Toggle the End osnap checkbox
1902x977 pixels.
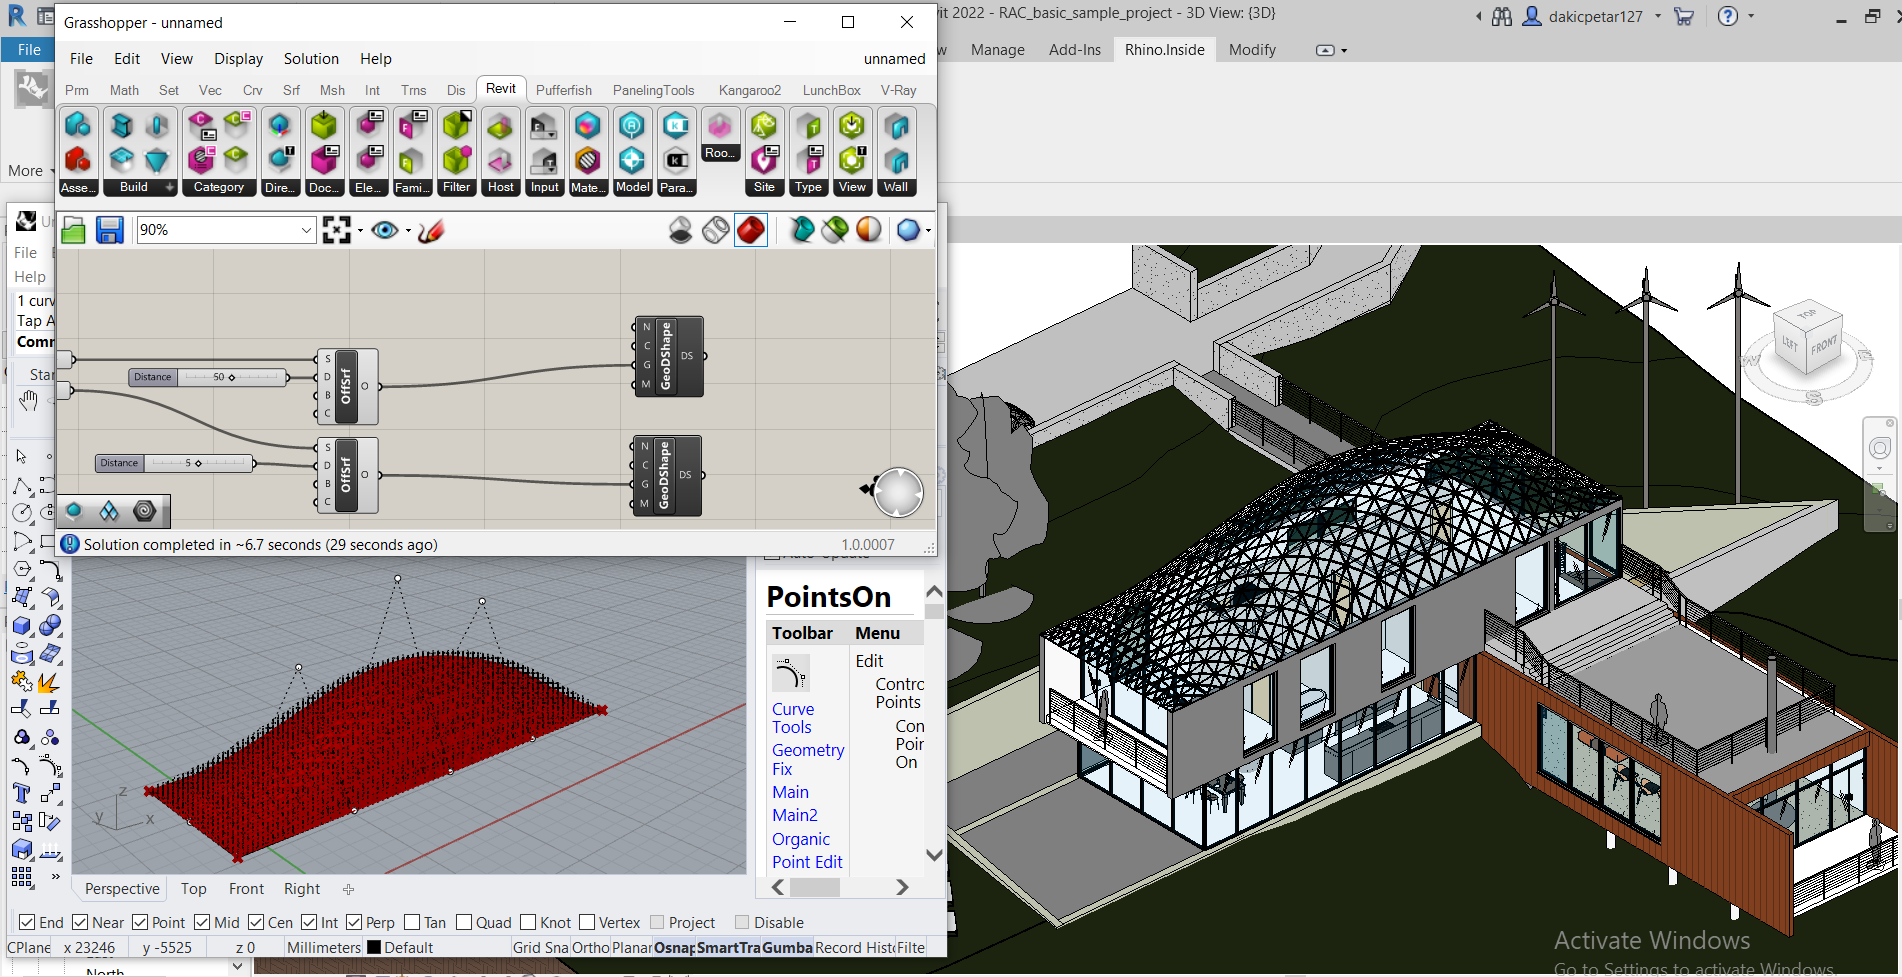[27, 922]
